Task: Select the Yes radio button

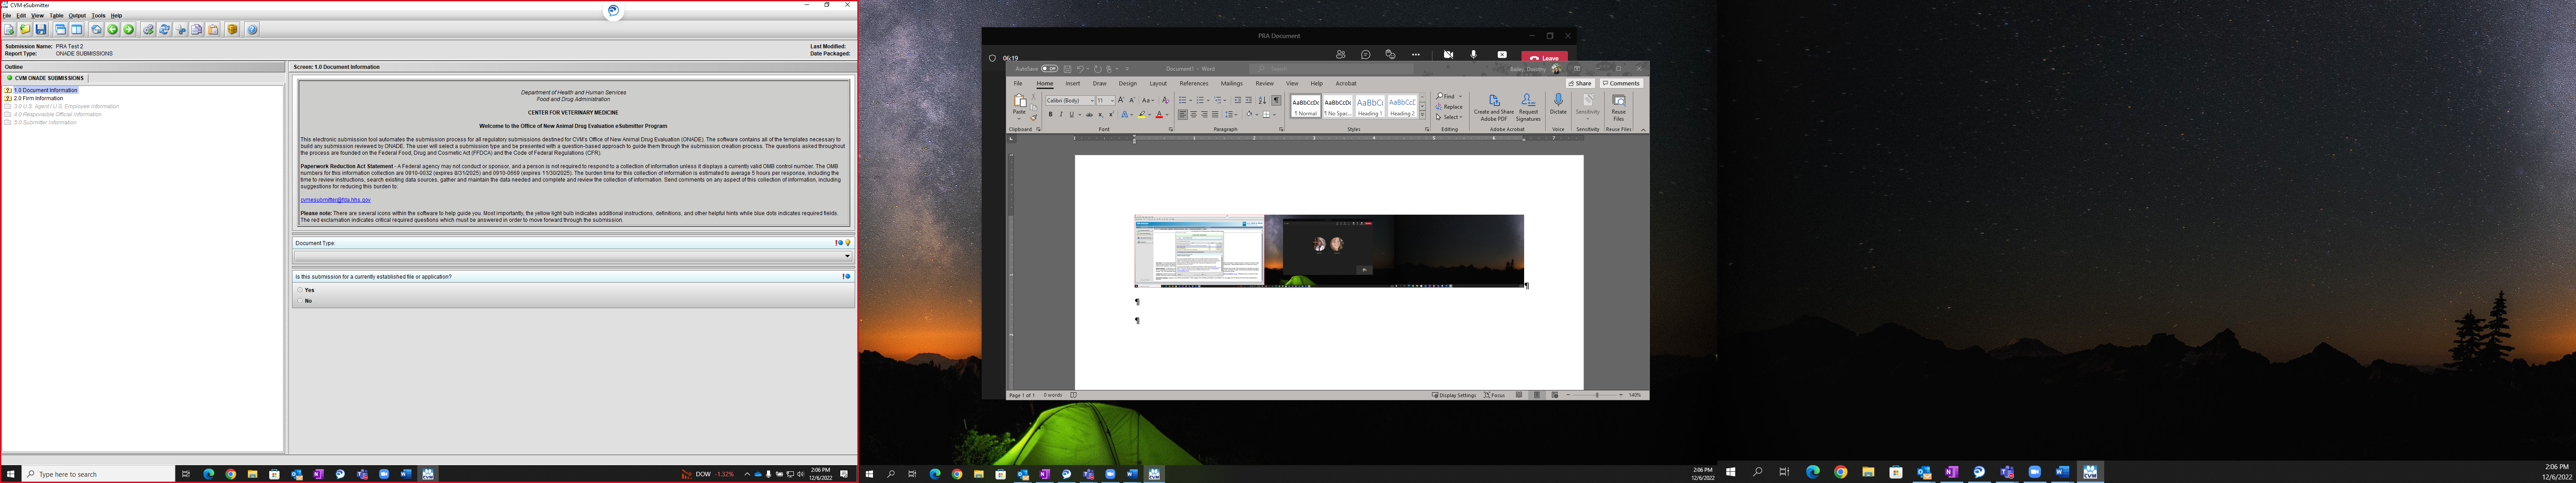Action: pyautogui.click(x=300, y=290)
